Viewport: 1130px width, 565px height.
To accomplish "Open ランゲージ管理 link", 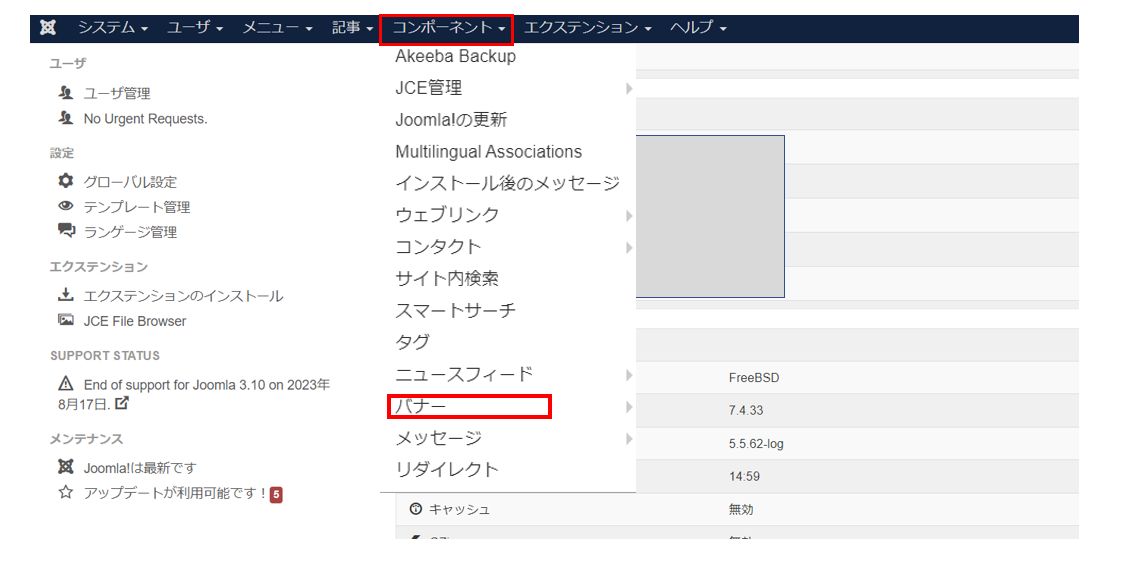I will tap(130, 232).
